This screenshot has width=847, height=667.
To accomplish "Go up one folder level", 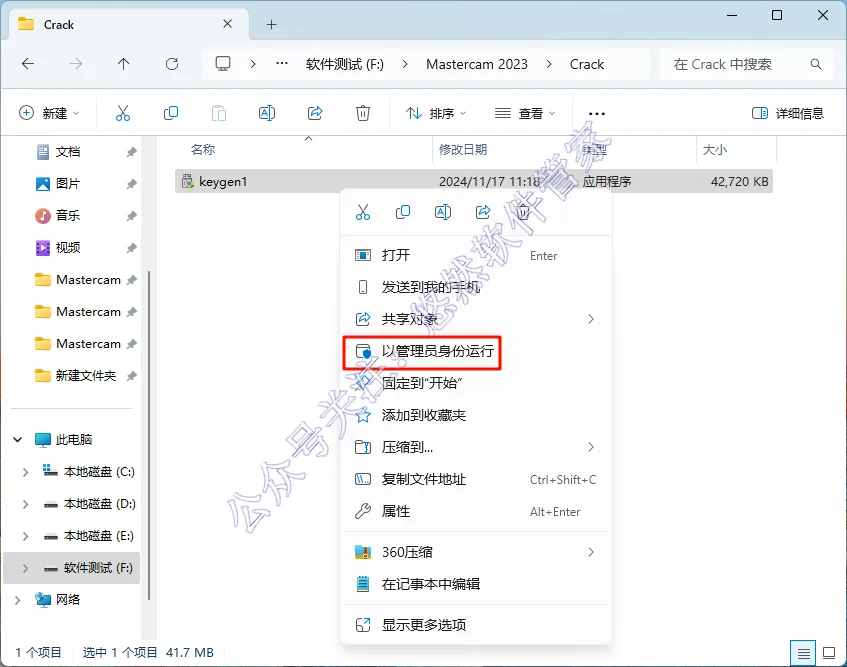I will pyautogui.click(x=124, y=64).
